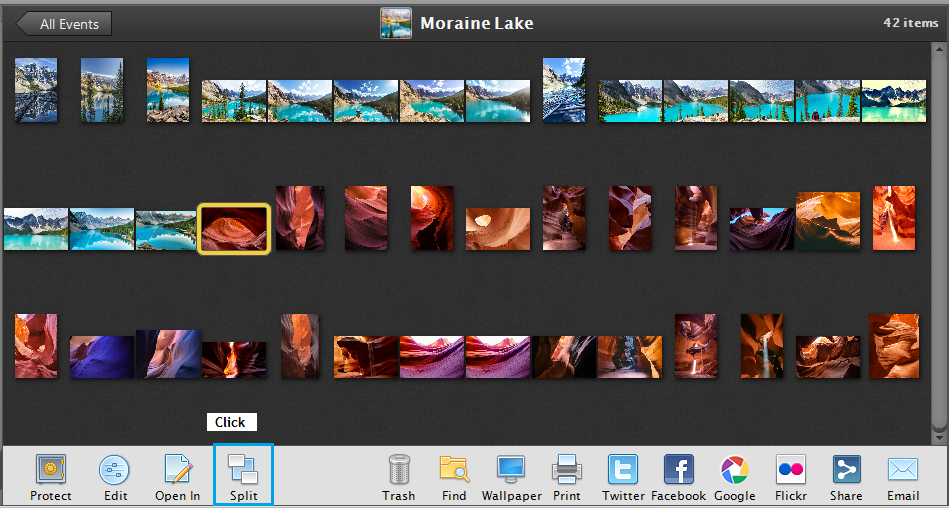
Task: Go back to All Events
Action: point(64,24)
